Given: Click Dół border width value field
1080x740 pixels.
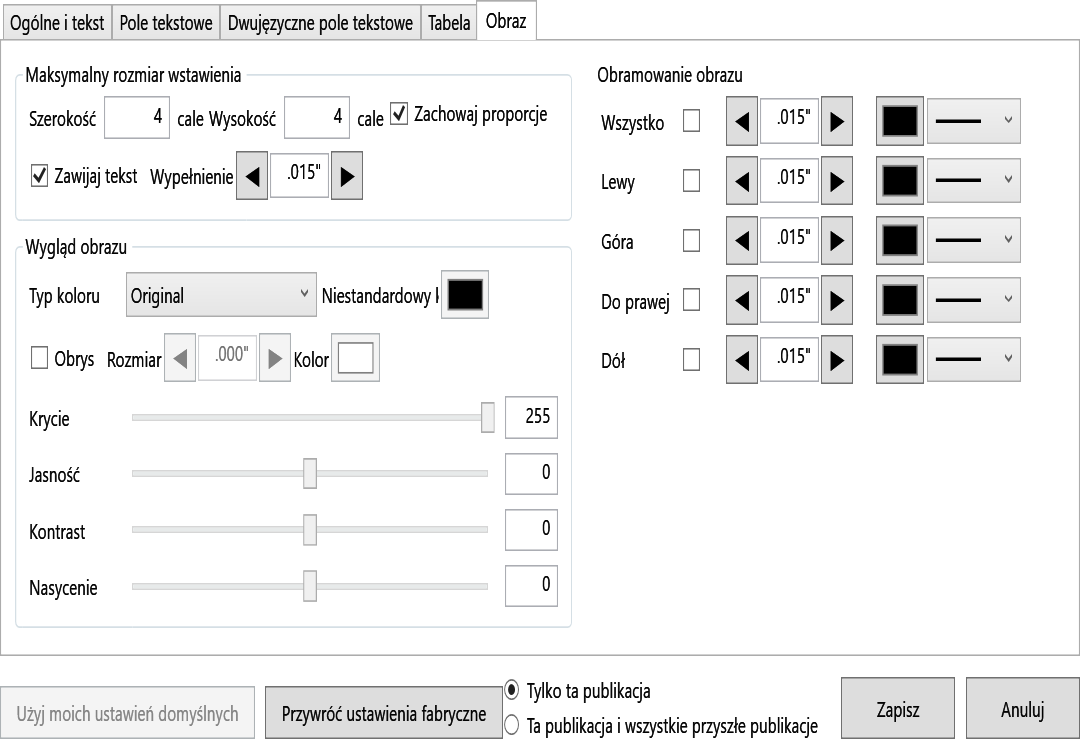Looking at the screenshot, I should (x=789, y=359).
